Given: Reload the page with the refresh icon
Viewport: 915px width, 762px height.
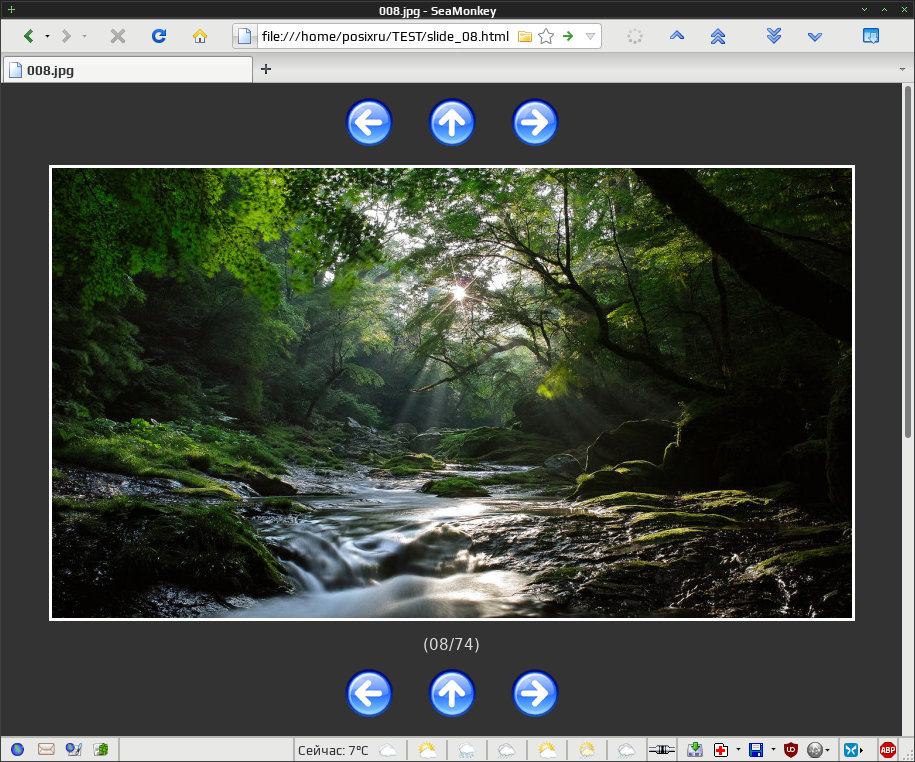Looking at the screenshot, I should tap(159, 36).
